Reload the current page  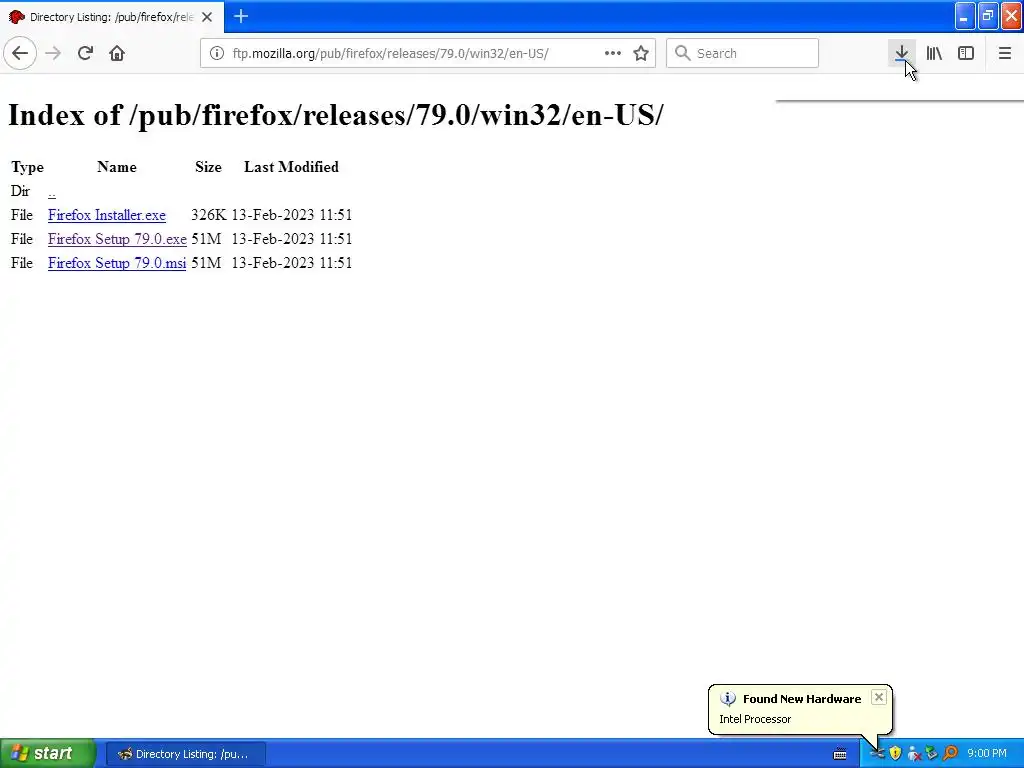coord(85,54)
